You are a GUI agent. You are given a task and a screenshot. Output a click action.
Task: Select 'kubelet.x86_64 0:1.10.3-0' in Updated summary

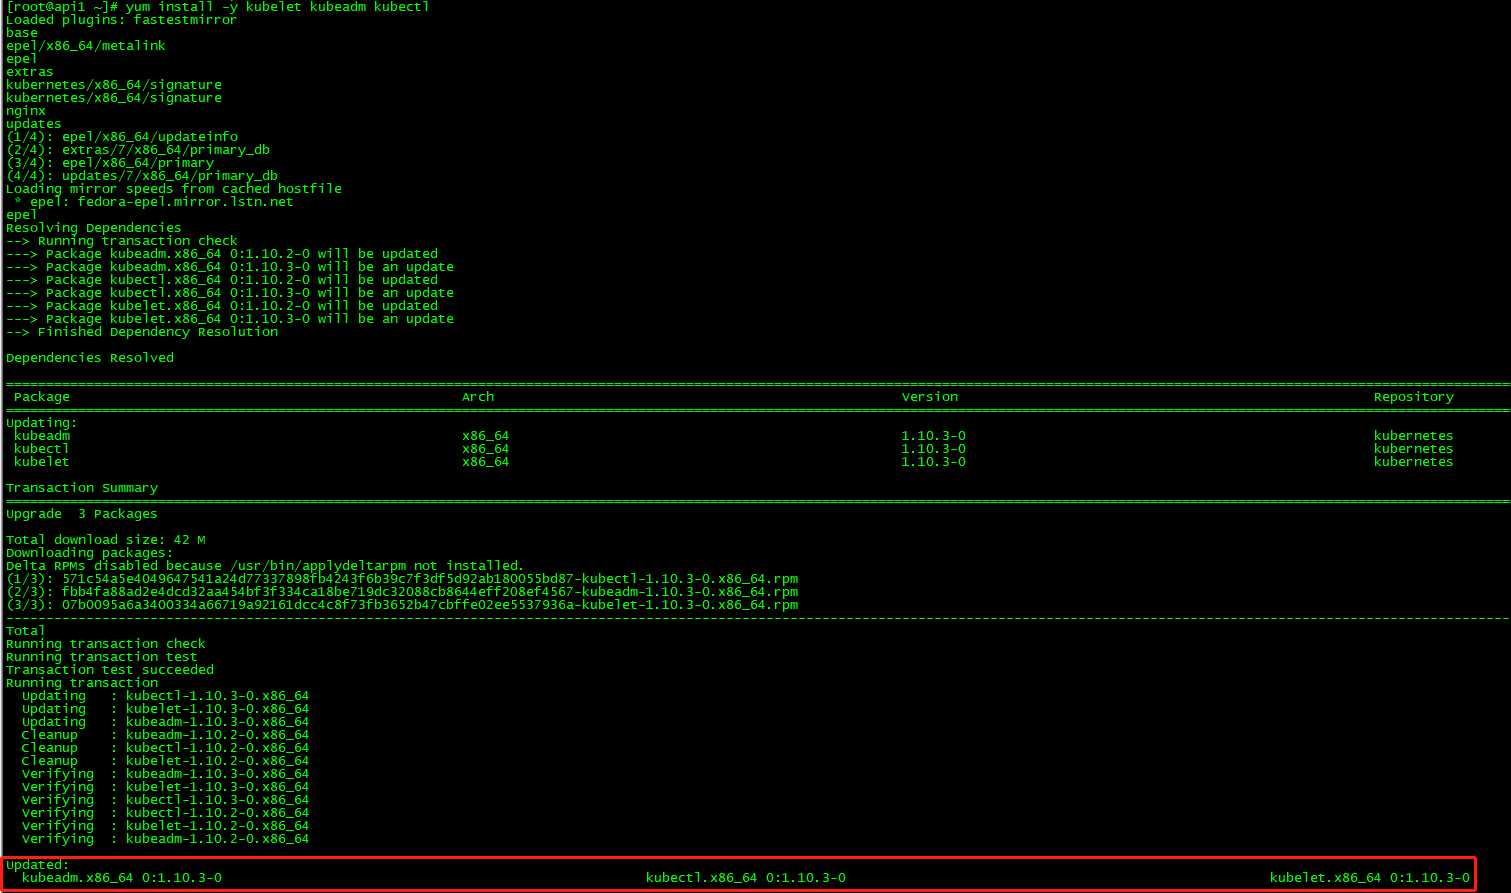(x=1370, y=878)
